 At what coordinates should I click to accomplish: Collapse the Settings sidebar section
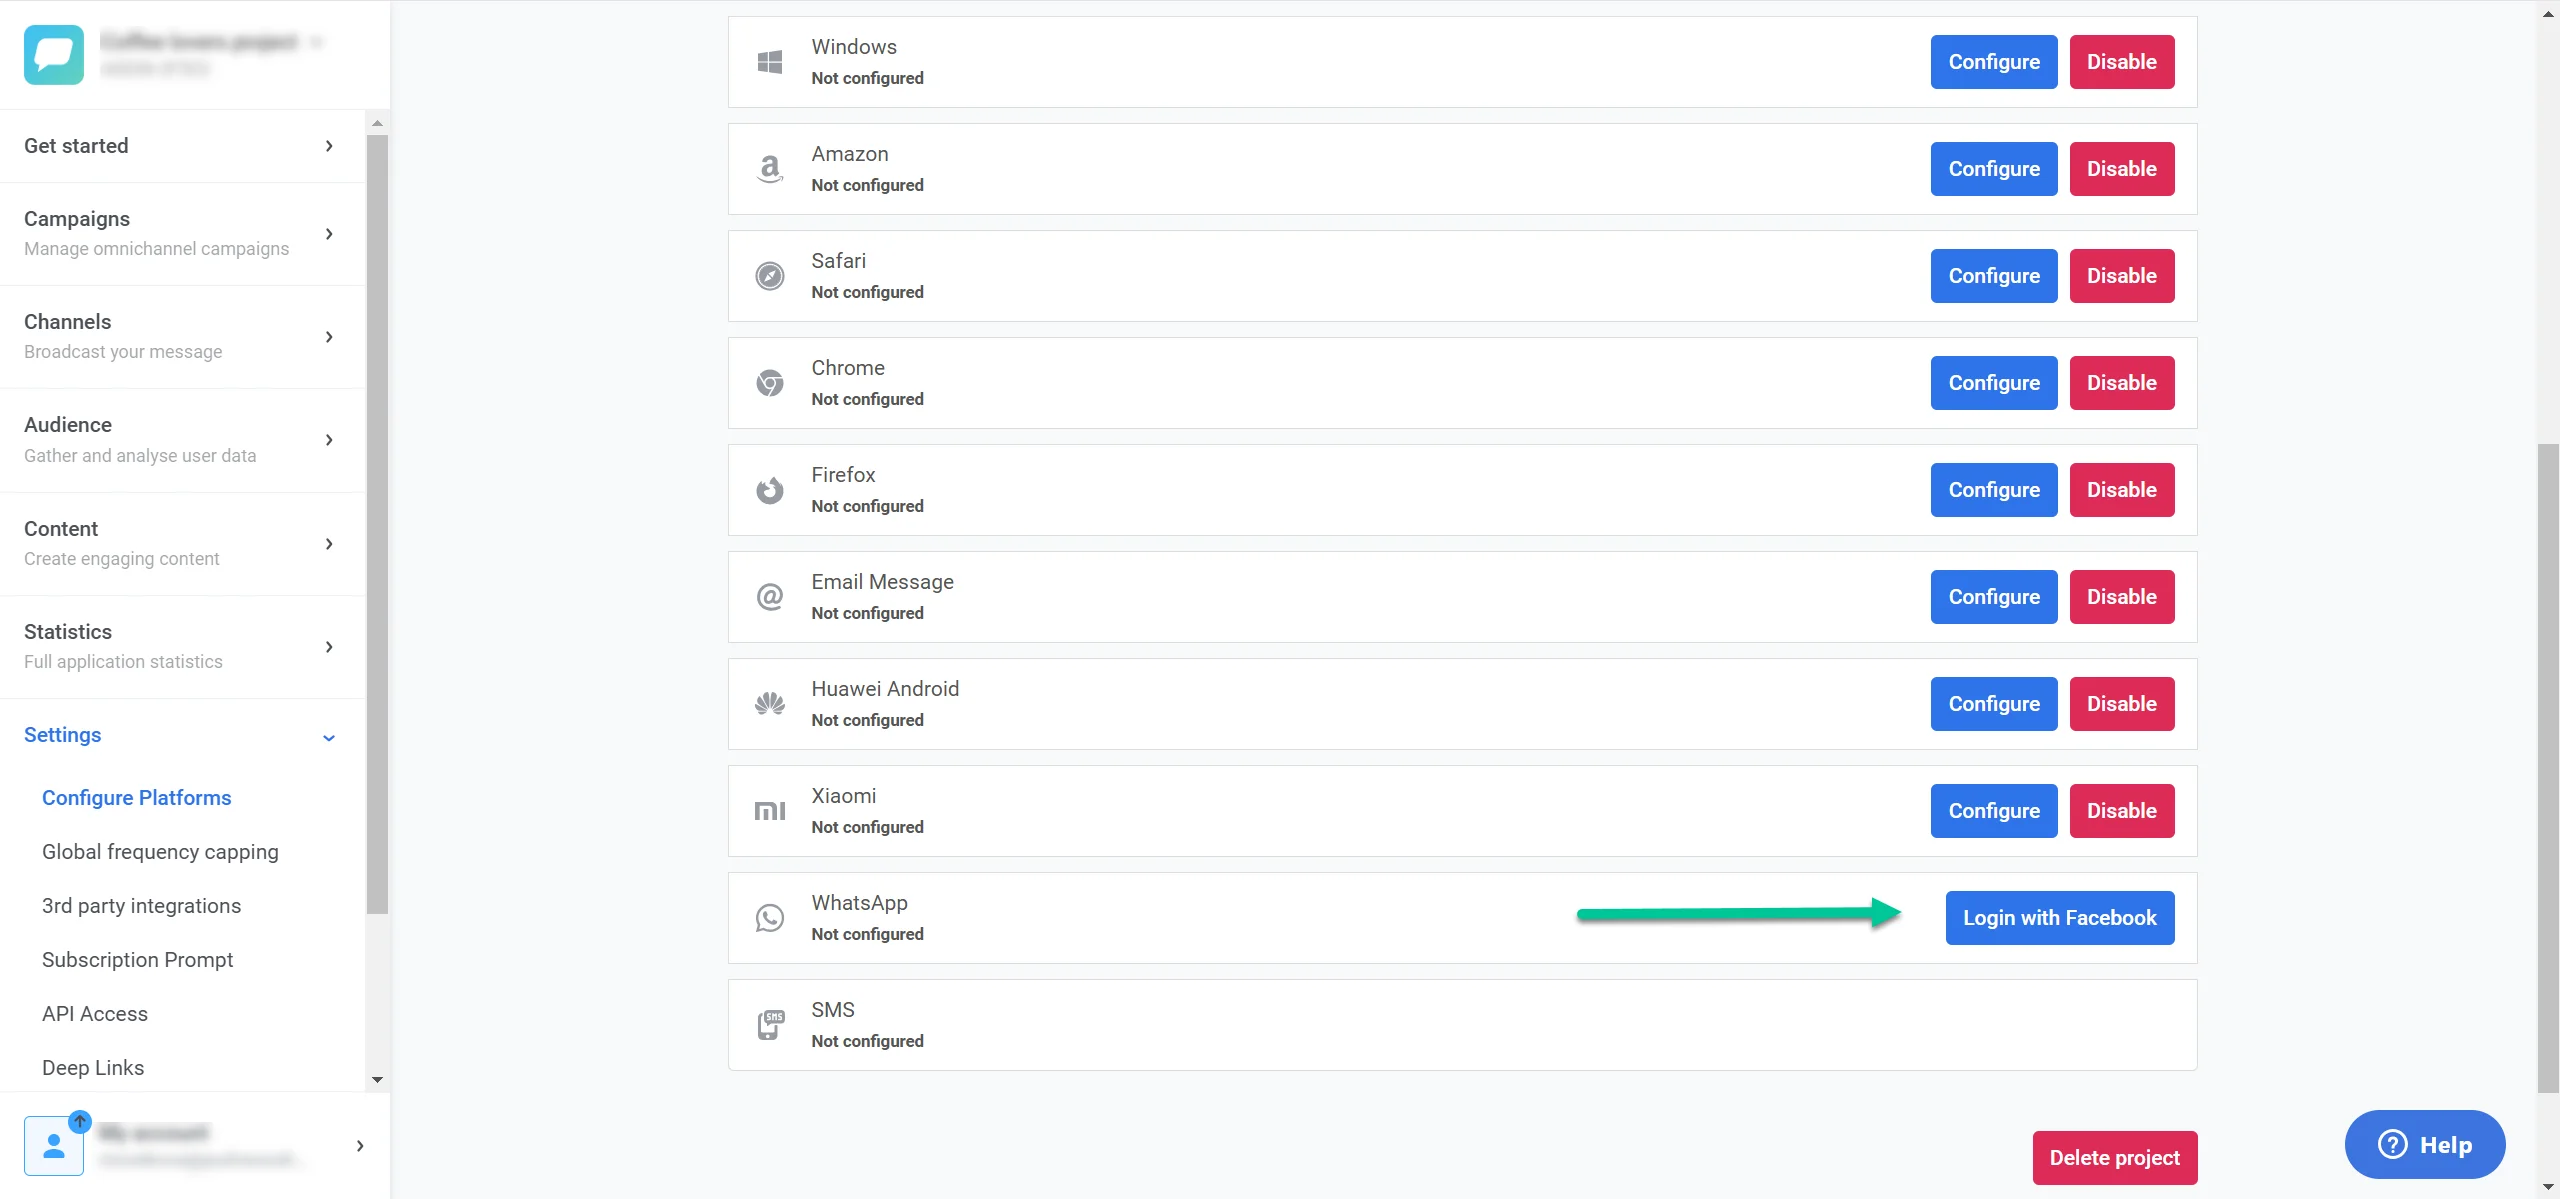click(329, 737)
